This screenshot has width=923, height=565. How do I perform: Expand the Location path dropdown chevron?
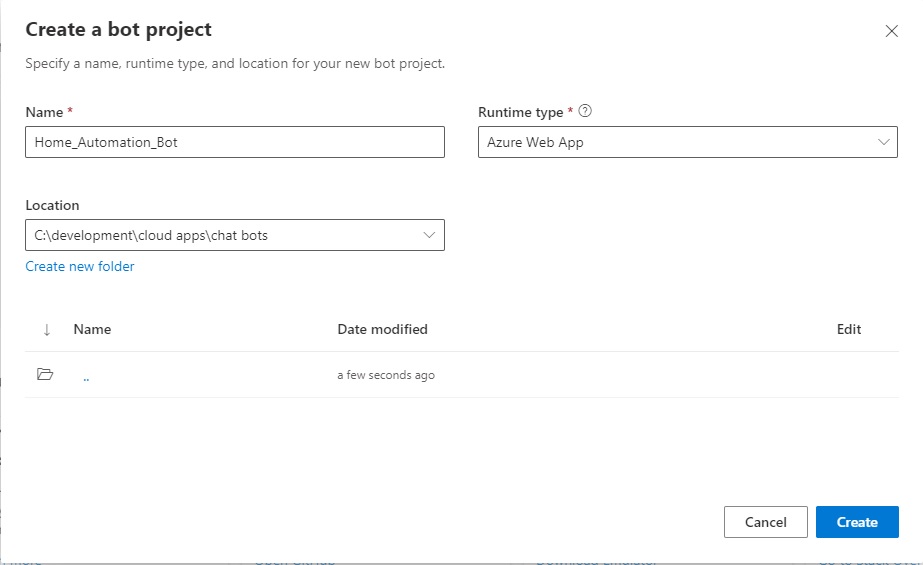point(430,235)
